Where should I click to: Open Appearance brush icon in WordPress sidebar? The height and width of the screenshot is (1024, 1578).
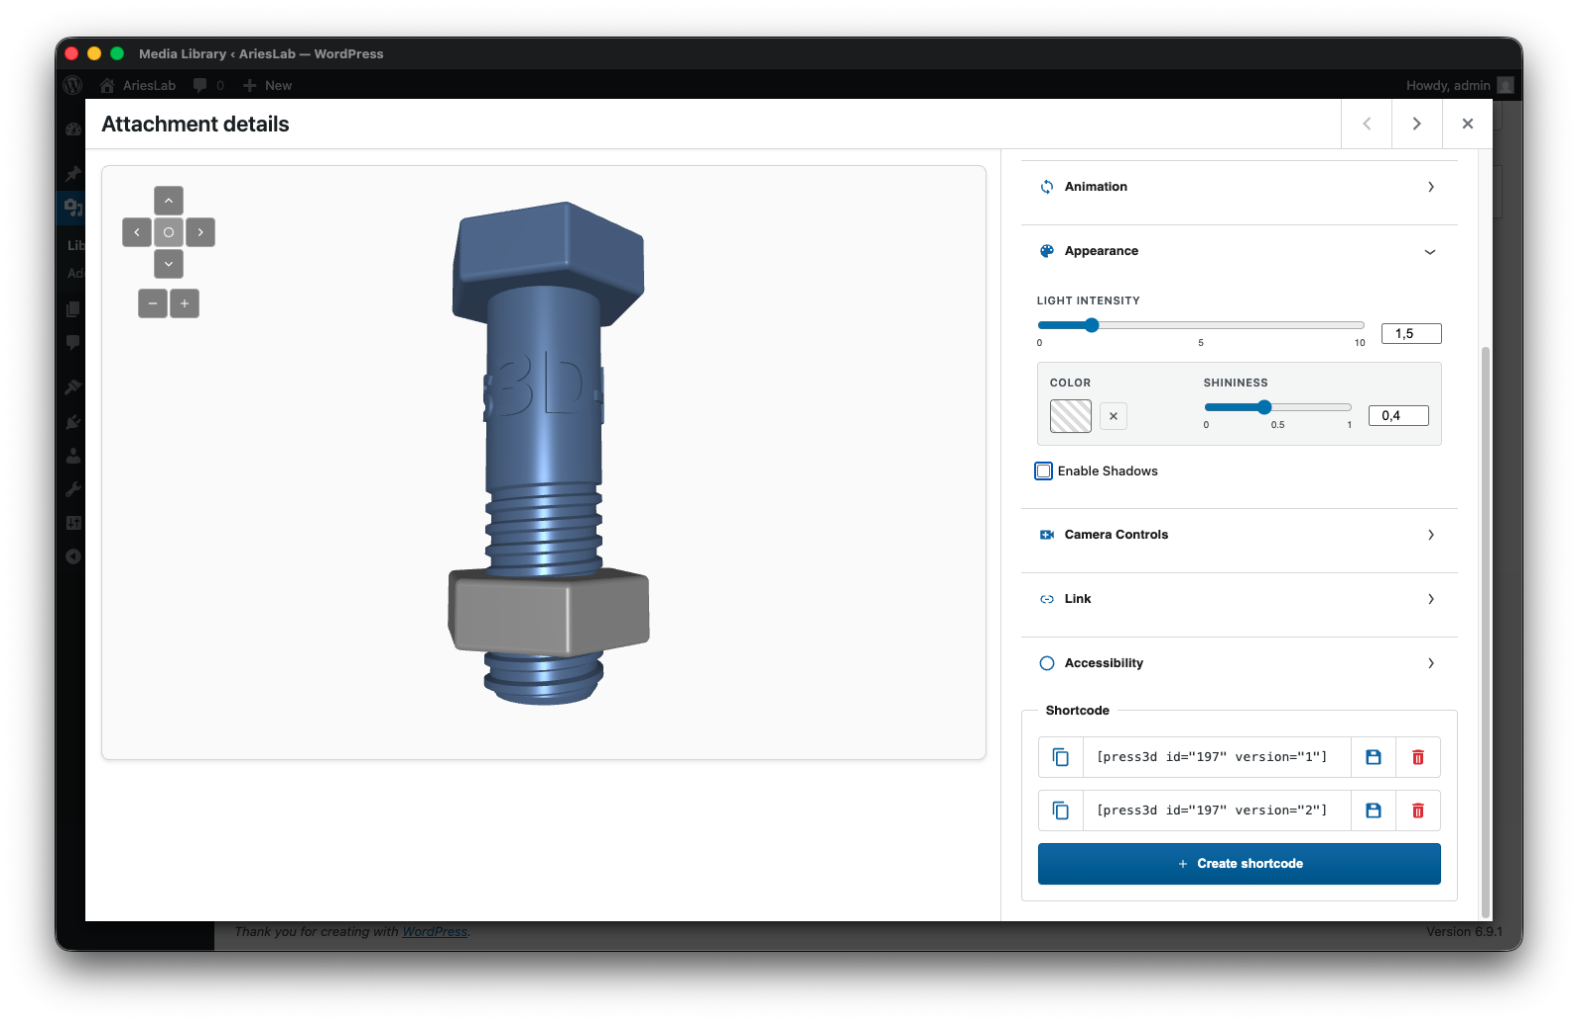(x=73, y=387)
